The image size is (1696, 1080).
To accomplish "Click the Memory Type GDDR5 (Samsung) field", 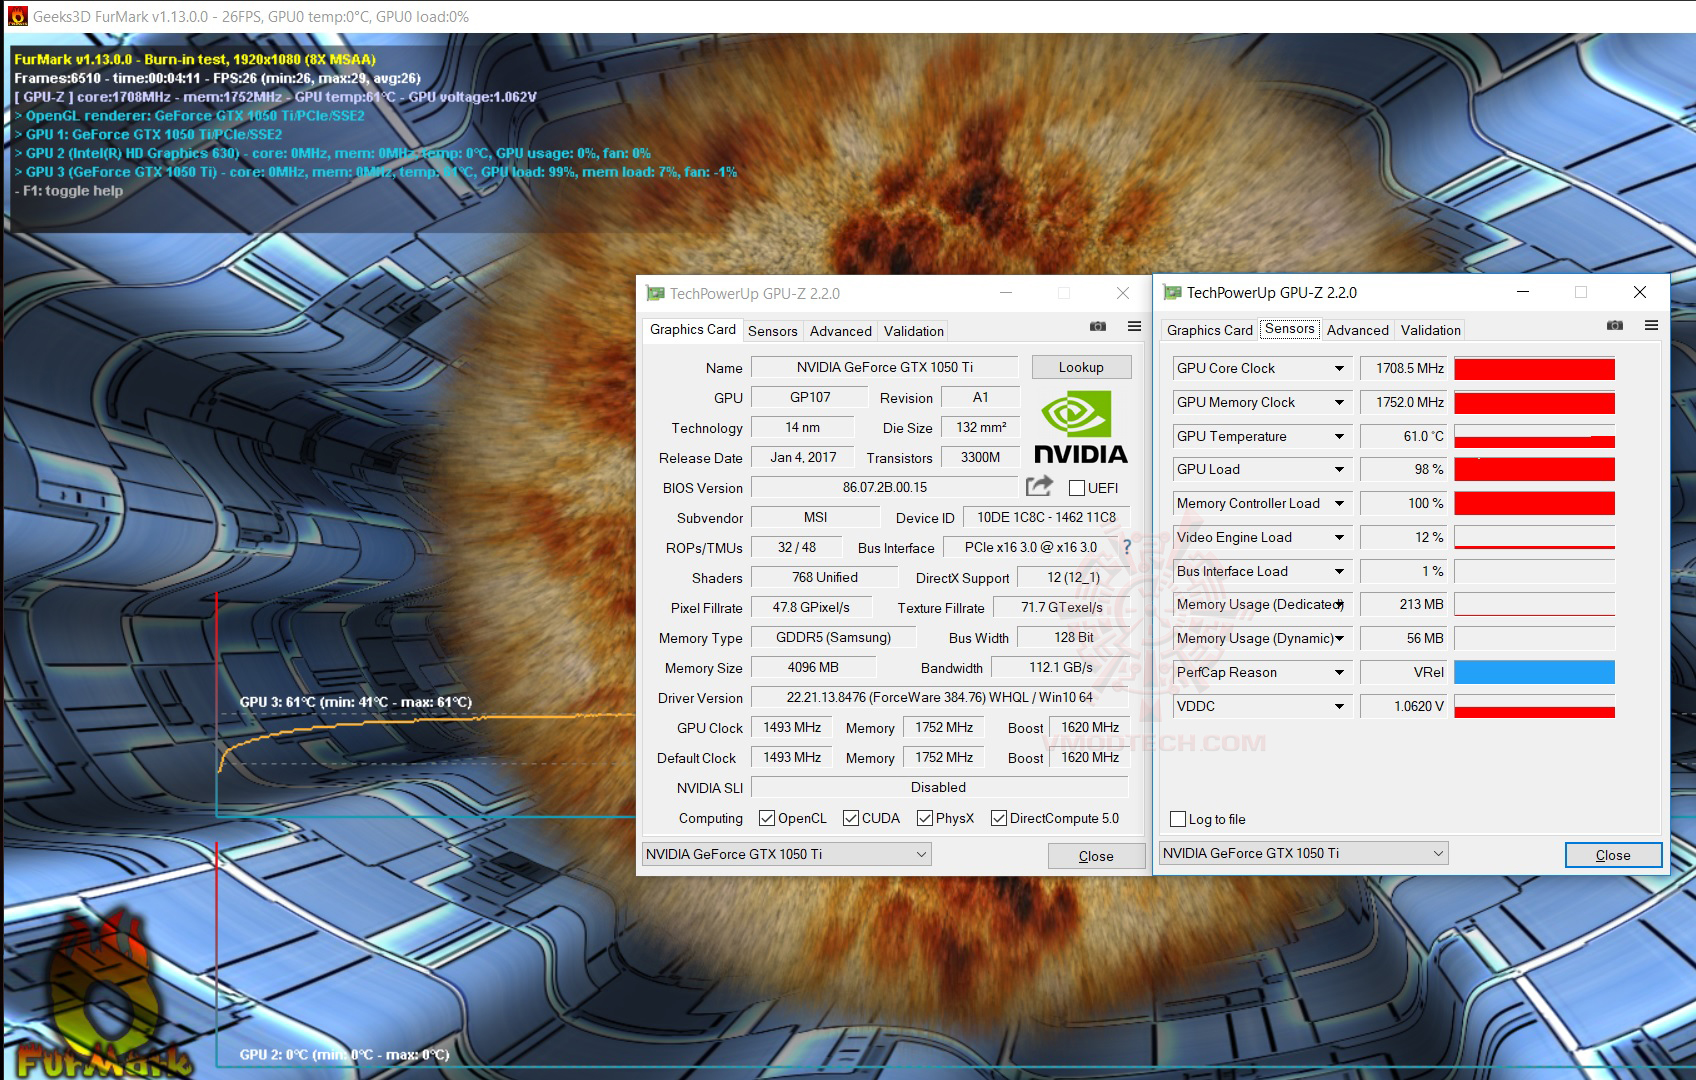I will click(834, 637).
